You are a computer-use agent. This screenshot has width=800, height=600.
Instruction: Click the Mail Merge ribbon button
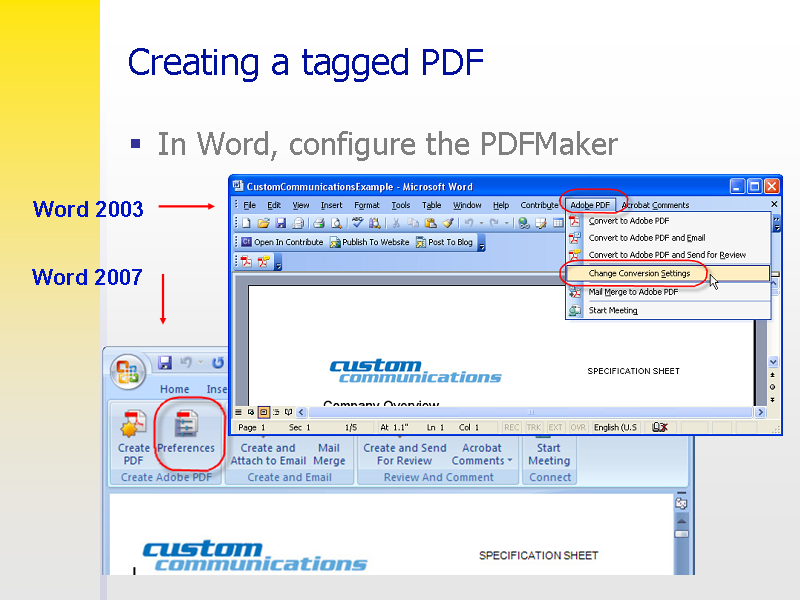(x=329, y=454)
